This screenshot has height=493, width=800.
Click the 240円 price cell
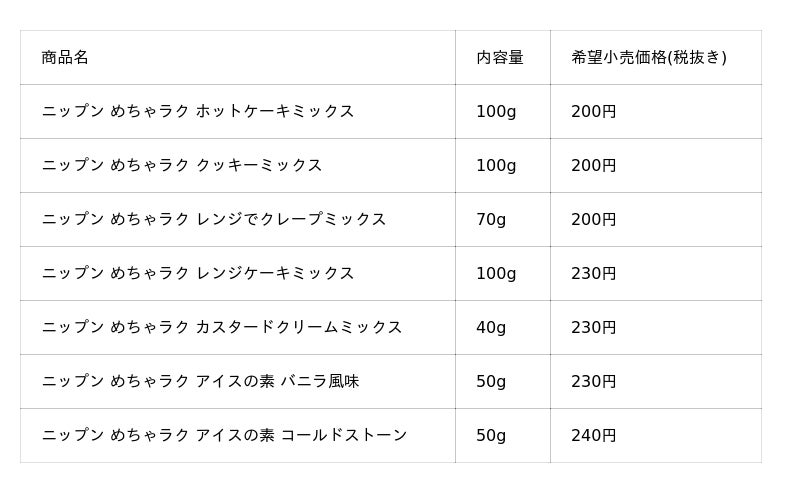pos(593,436)
